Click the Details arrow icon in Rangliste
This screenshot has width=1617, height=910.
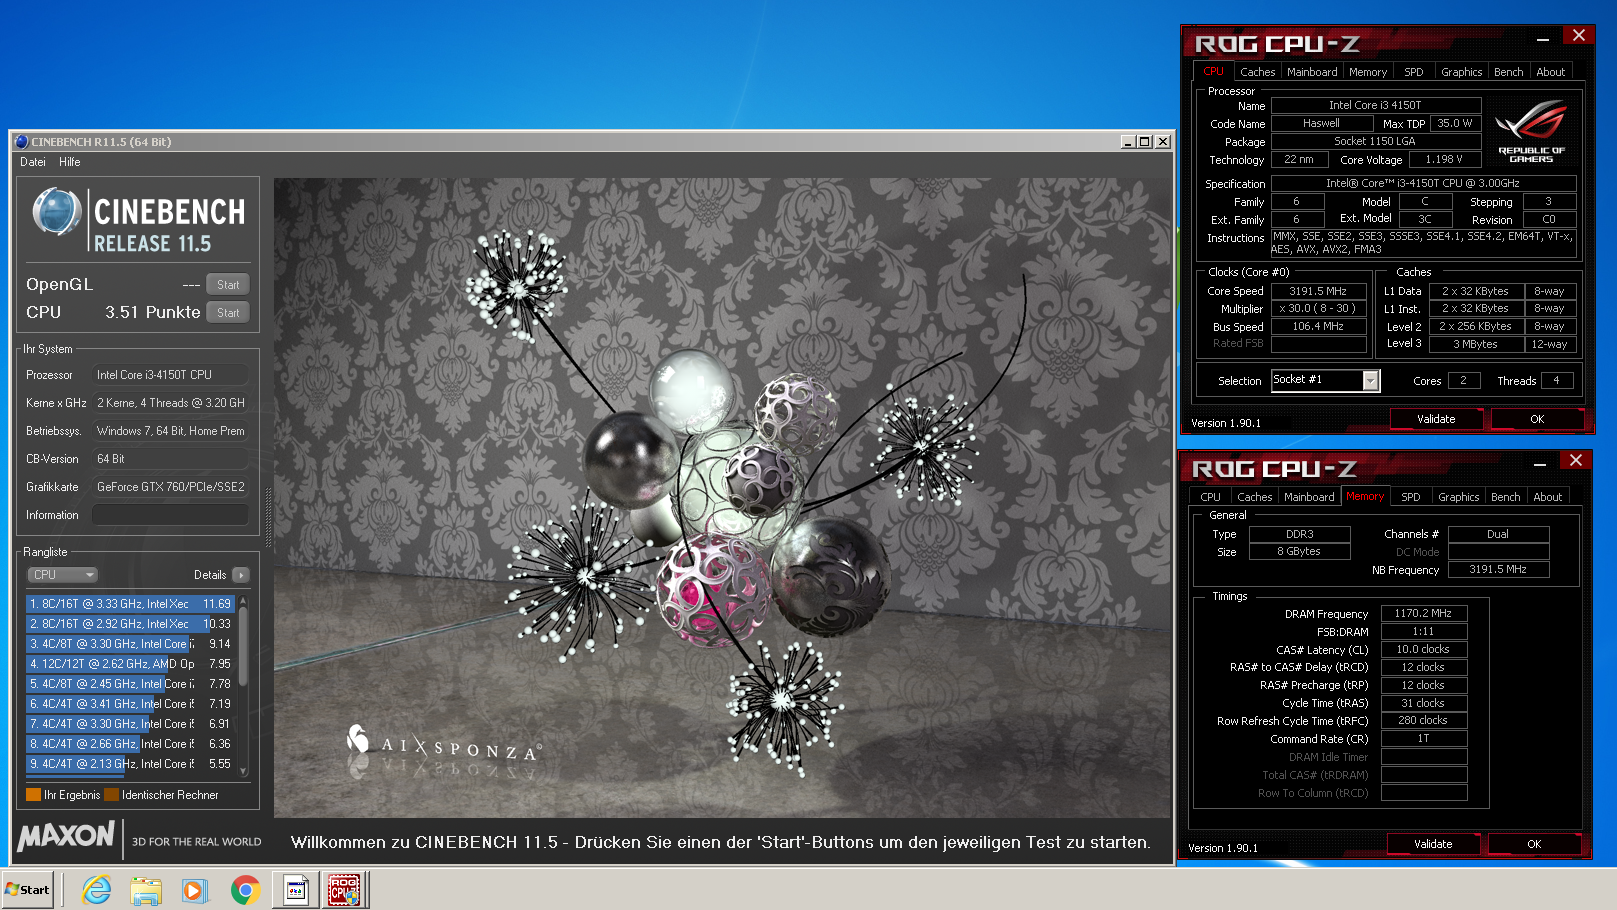click(241, 575)
